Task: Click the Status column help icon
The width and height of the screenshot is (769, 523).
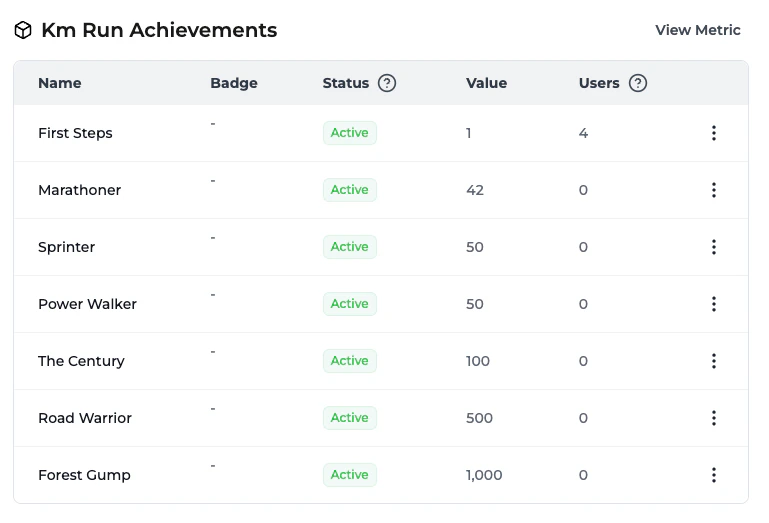Action: pos(387,83)
